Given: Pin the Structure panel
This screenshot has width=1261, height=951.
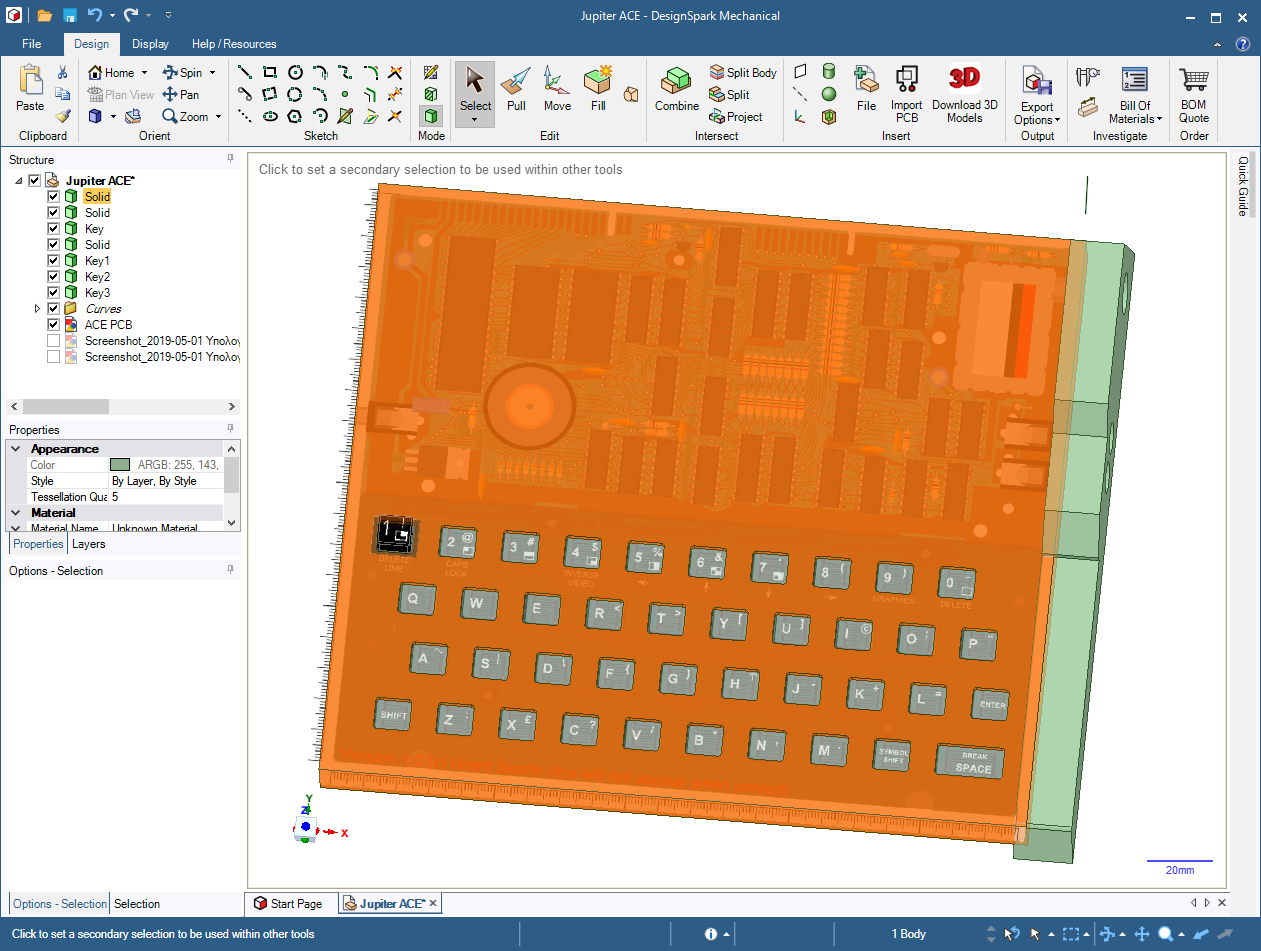Looking at the screenshot, I should 230,159.
